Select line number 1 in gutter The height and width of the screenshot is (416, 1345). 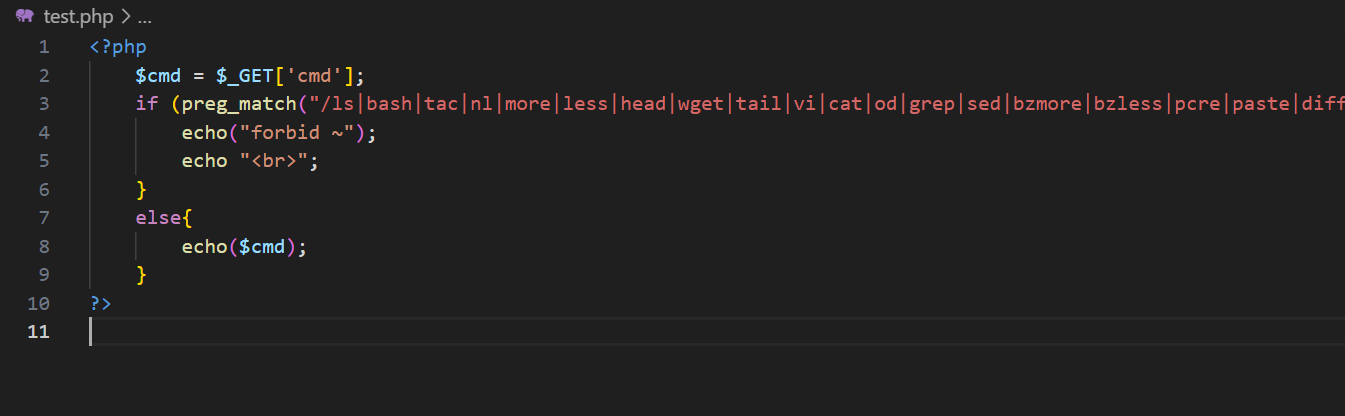coord(42,47)
